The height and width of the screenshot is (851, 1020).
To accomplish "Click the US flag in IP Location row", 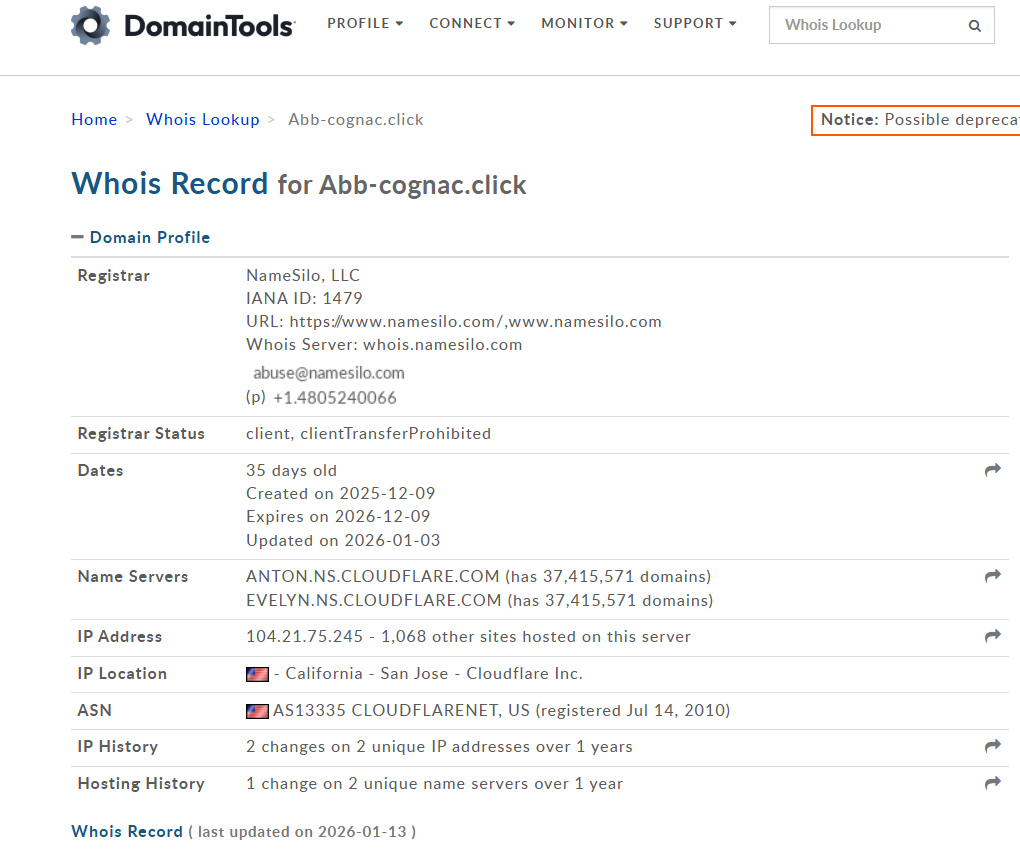I will 257,674.
